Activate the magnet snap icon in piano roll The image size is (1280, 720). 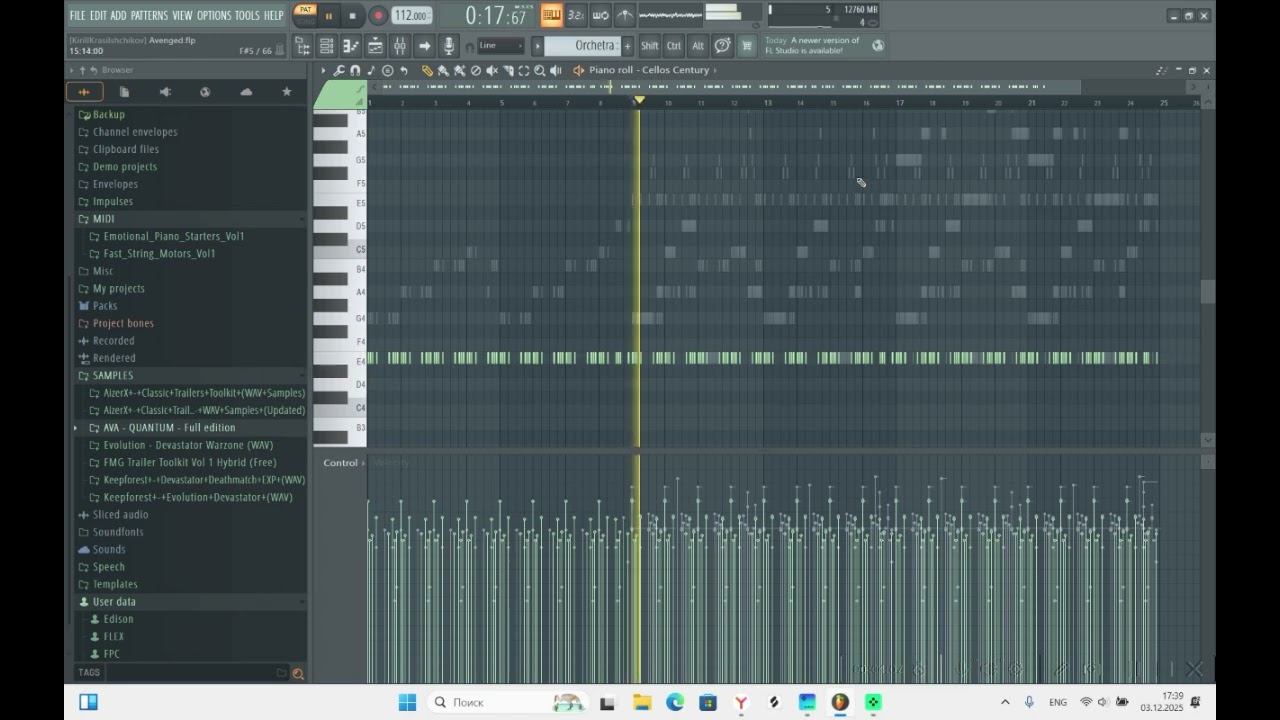click(355, 71)
